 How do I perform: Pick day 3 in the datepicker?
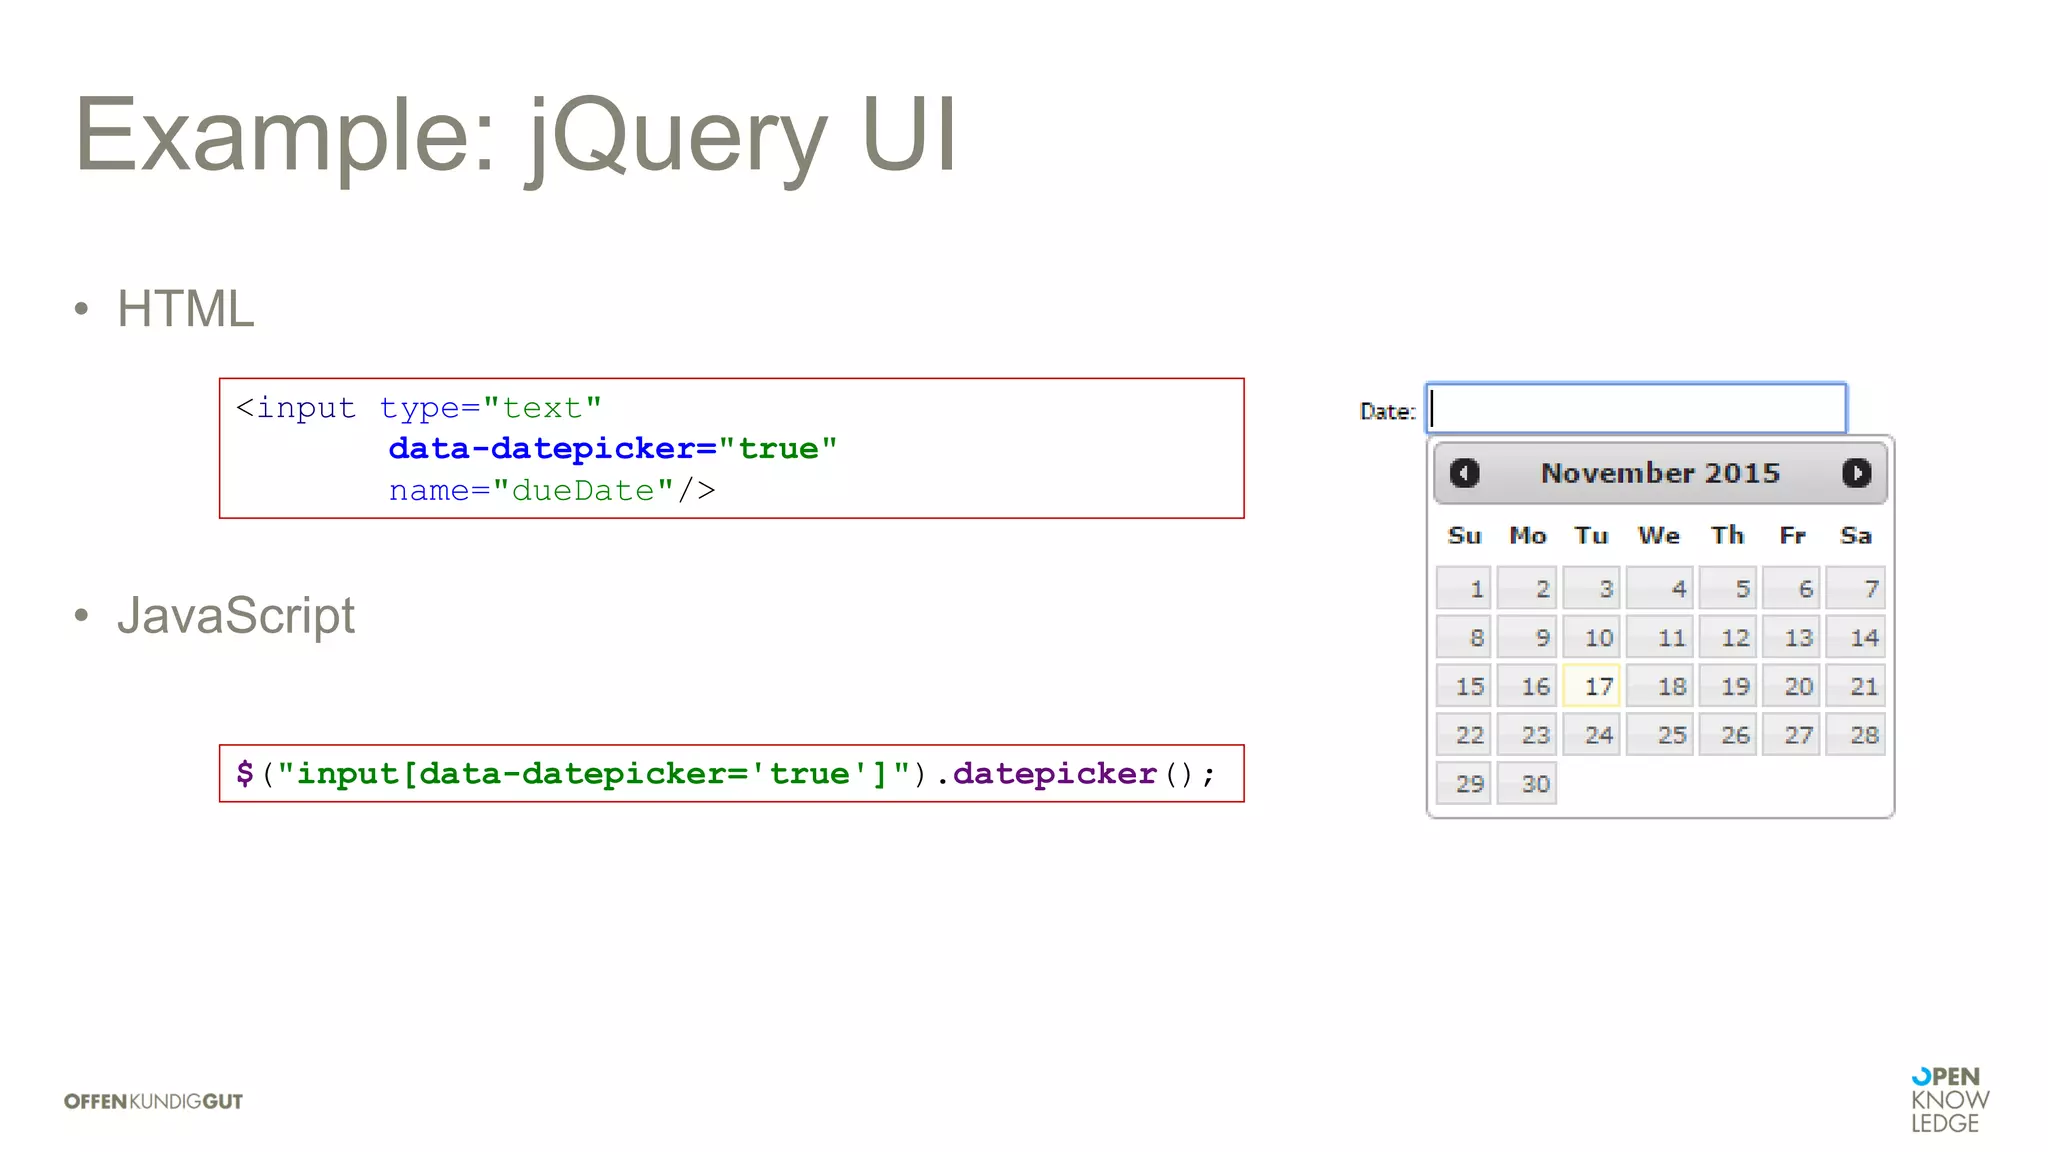(1591, 588)
